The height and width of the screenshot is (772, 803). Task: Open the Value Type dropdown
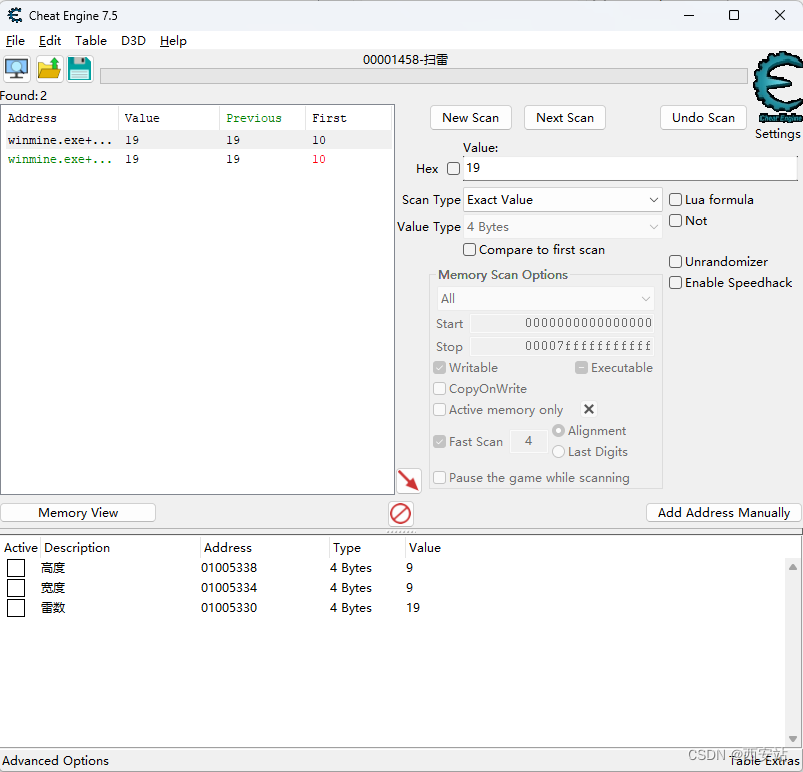point(562,227)
